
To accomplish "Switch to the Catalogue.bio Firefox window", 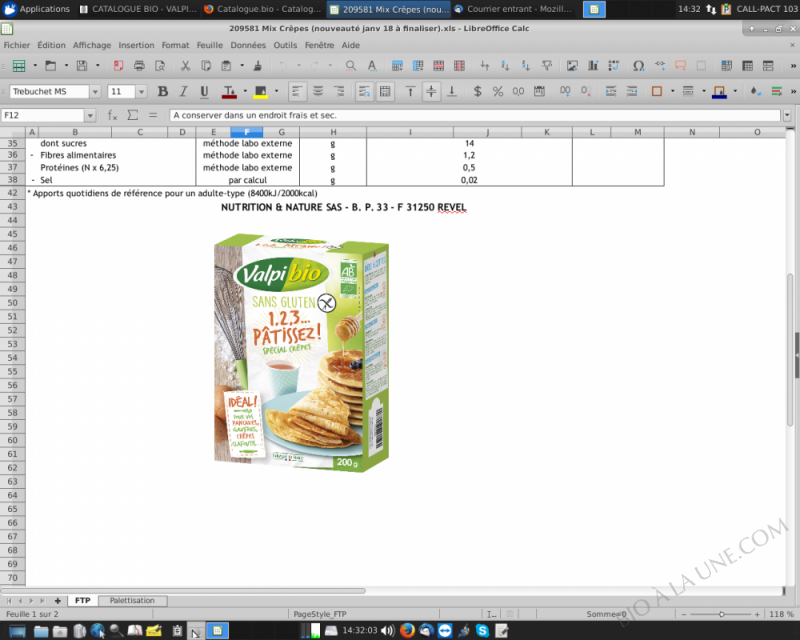I will point(263,9).
